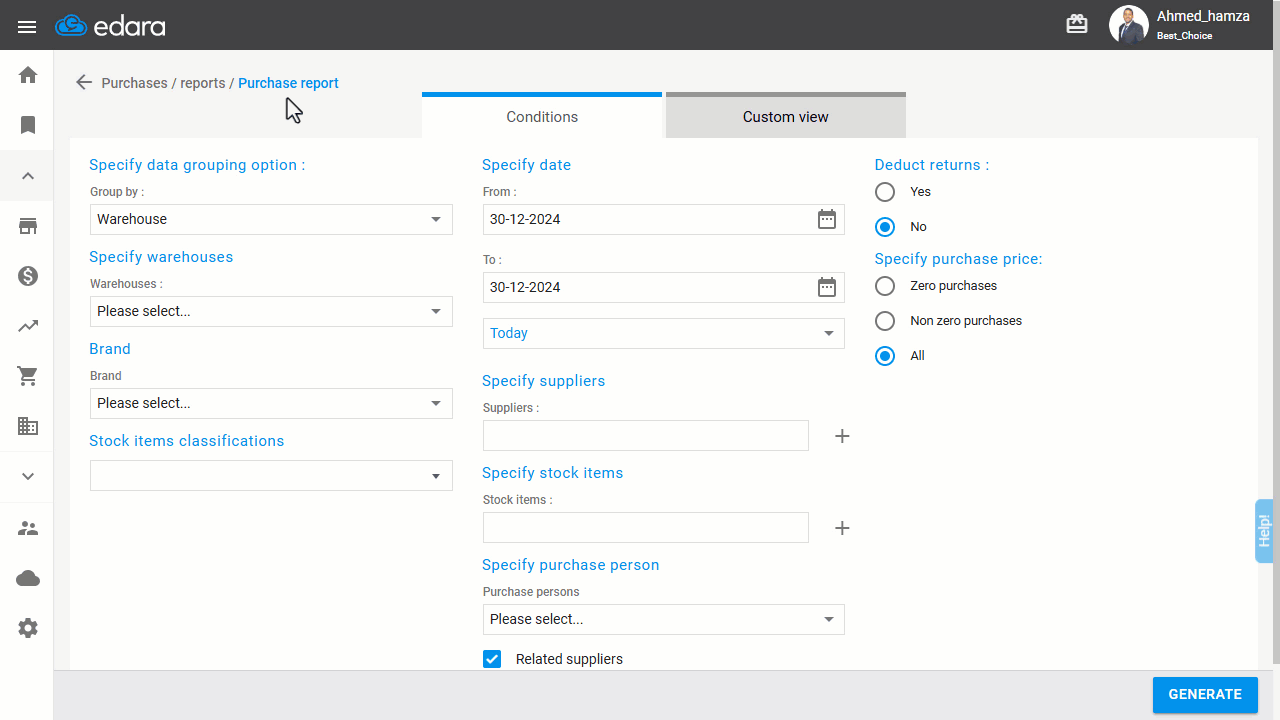Click the GENERATE button
The width and height of the screenshot is (1280, 720).
coord(1205,694)
